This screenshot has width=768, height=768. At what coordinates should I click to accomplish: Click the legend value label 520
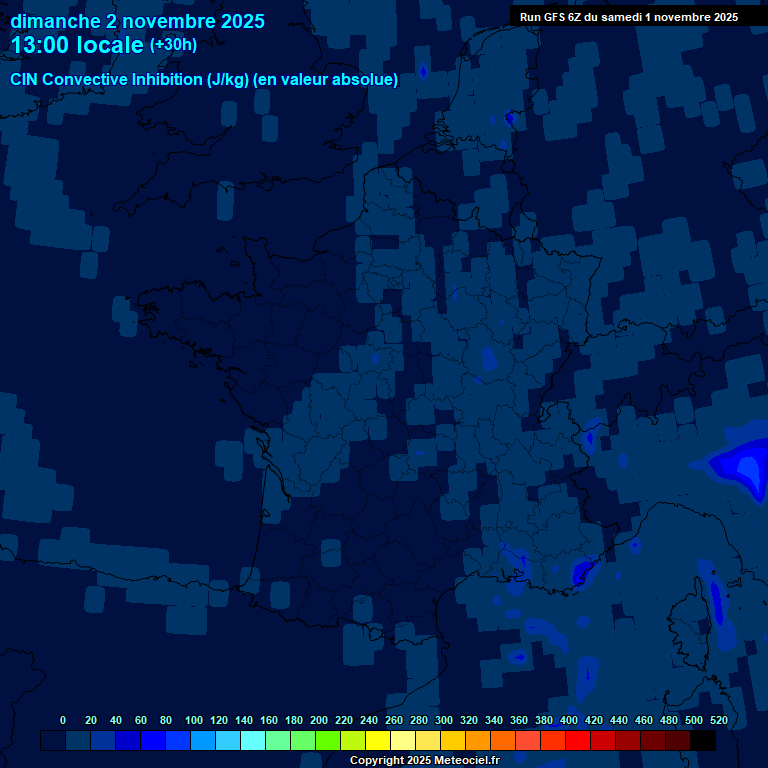coord(718,720)
